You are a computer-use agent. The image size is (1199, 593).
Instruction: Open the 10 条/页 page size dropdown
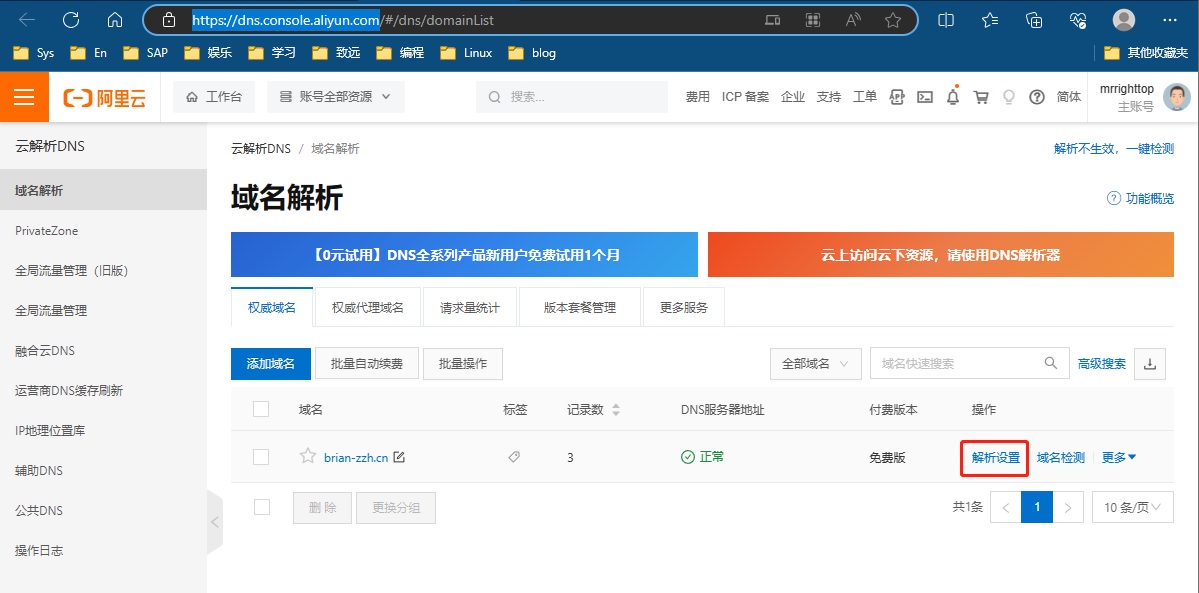click(1132, 508)
